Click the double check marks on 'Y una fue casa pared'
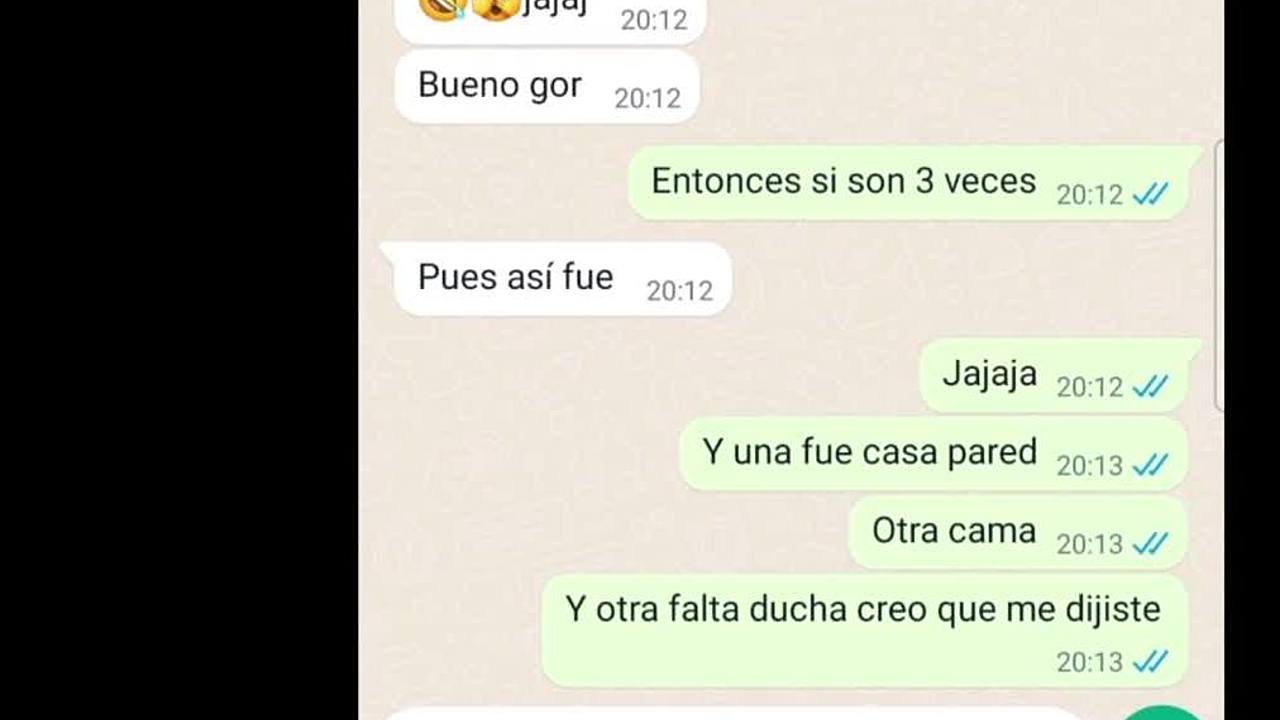The image size is (1280, 720). pos(1150,465)
